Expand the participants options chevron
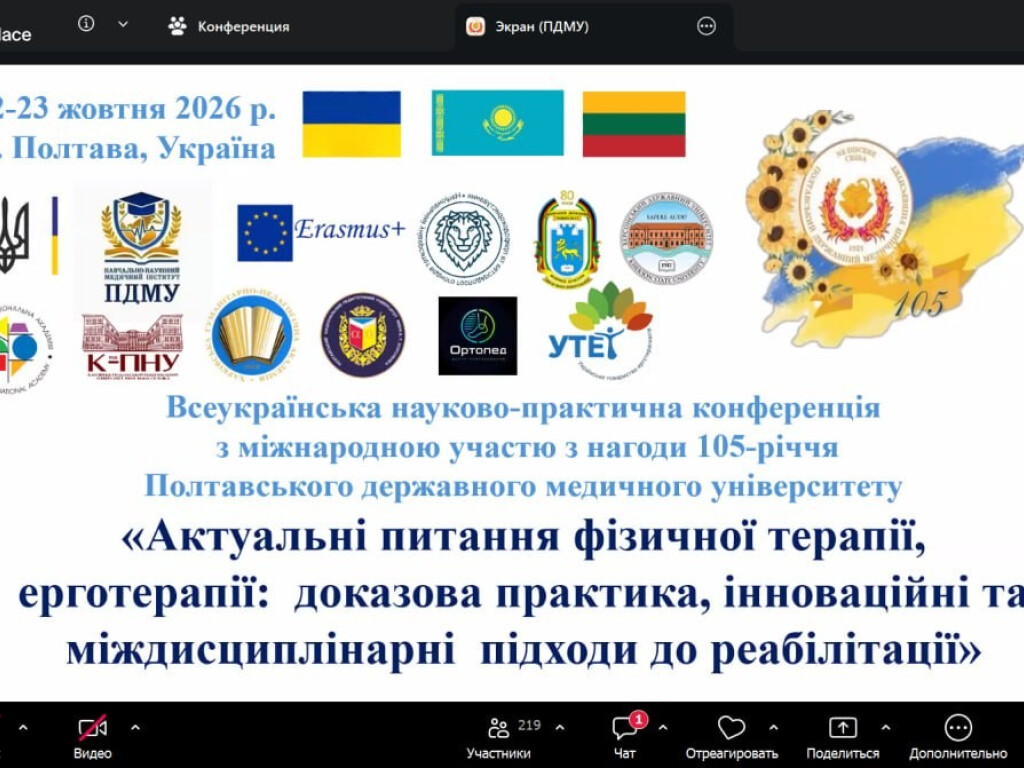 tap(560, 727)
